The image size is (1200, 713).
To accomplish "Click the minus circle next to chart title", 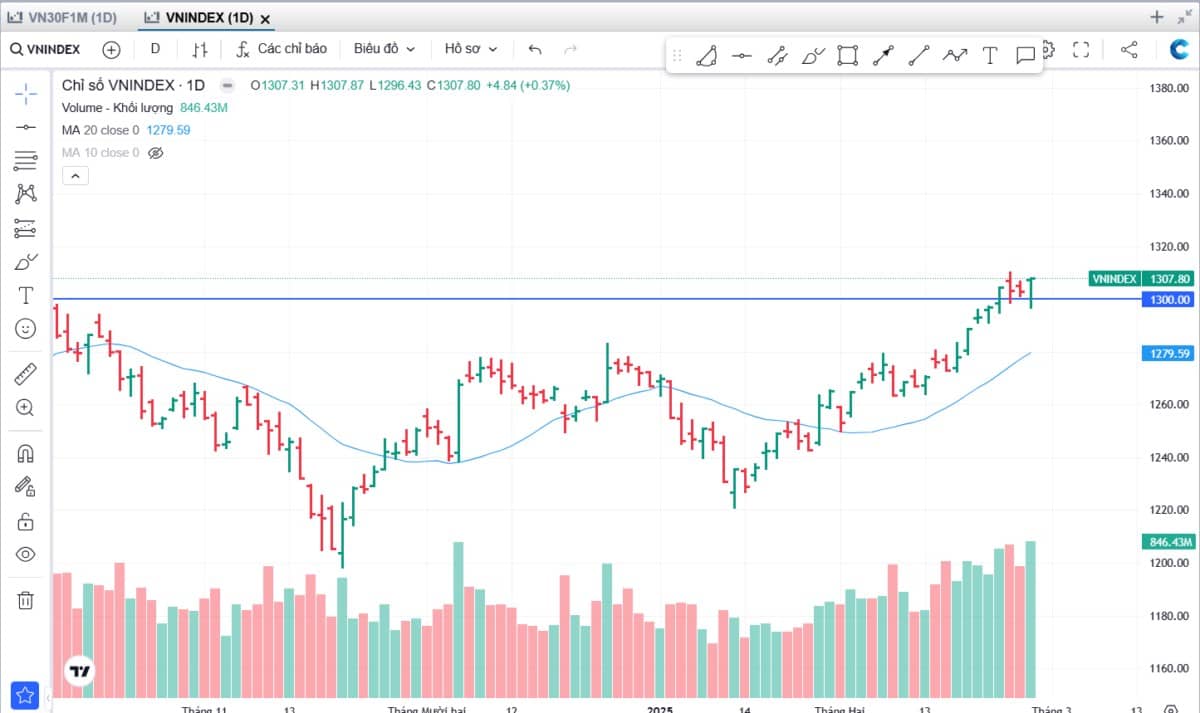I will pyautogui.click(x=227, y=86).
